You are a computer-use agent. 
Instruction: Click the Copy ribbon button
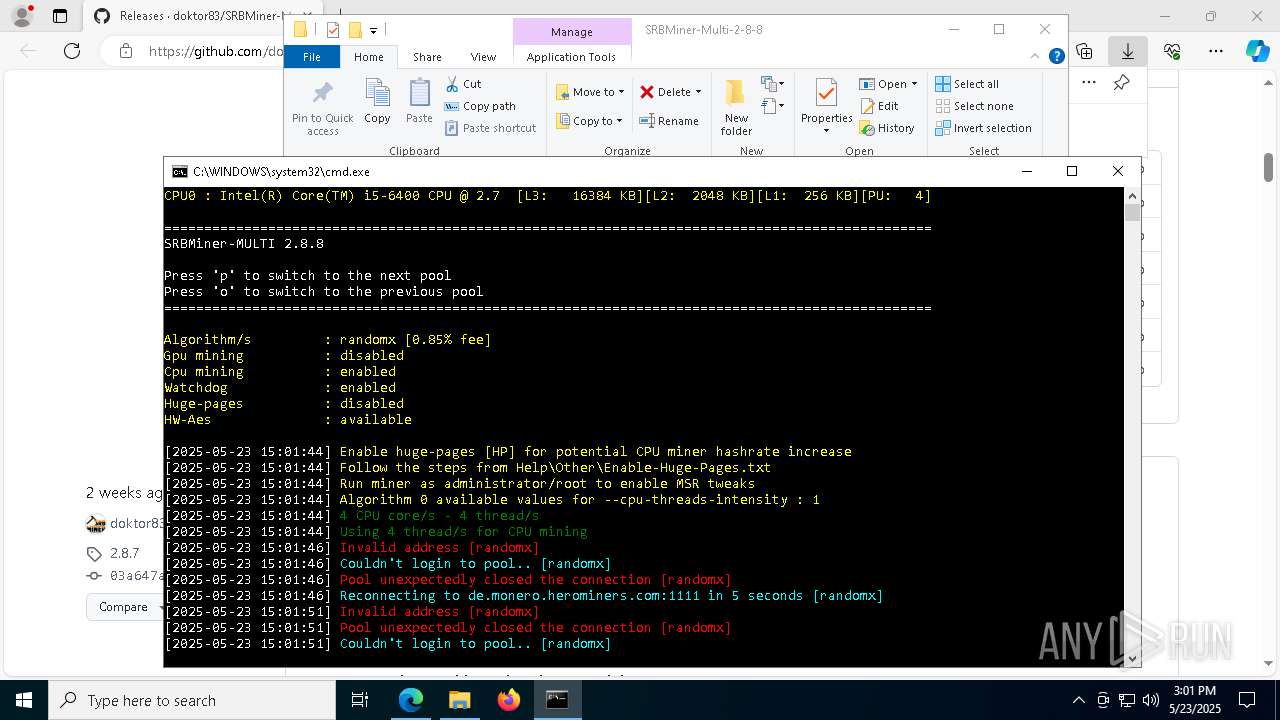tap(377, 102)
